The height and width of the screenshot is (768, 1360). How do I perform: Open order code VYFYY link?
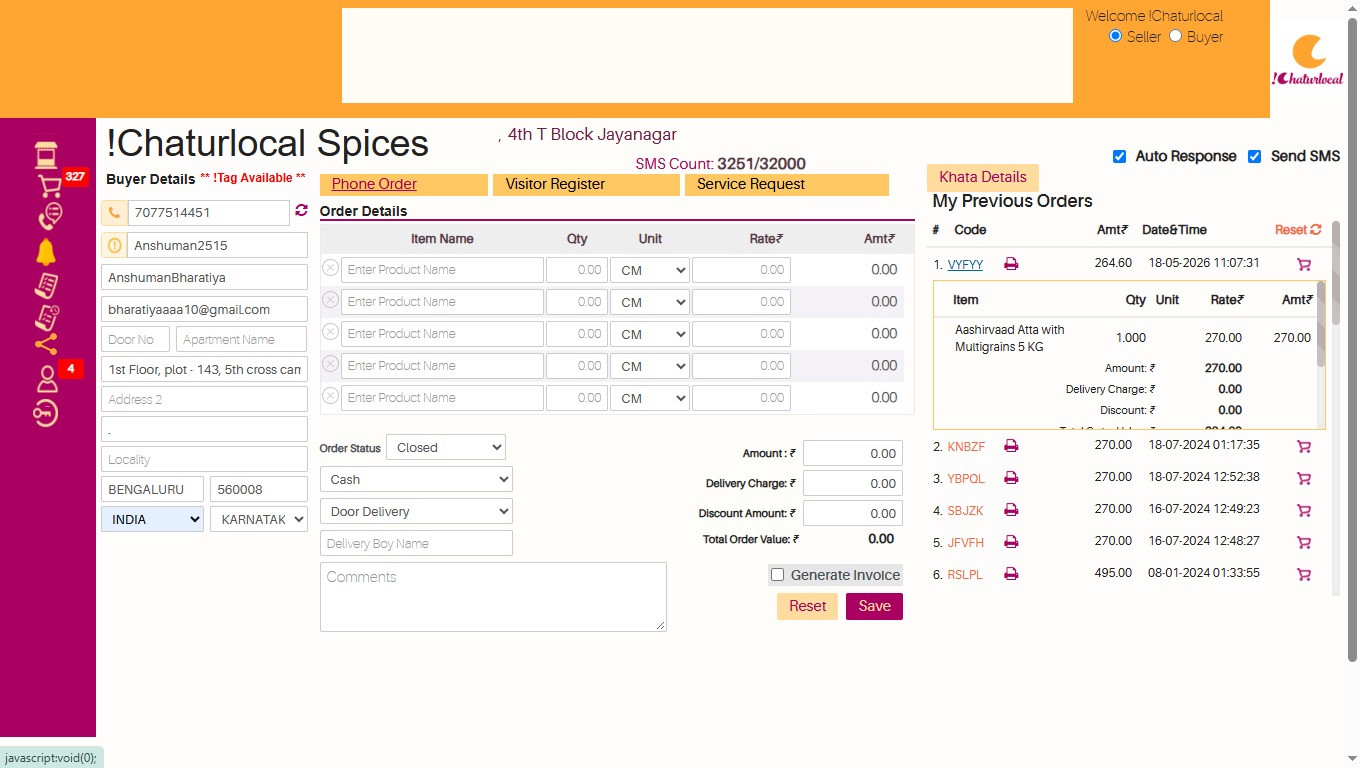tap(965, 265)
